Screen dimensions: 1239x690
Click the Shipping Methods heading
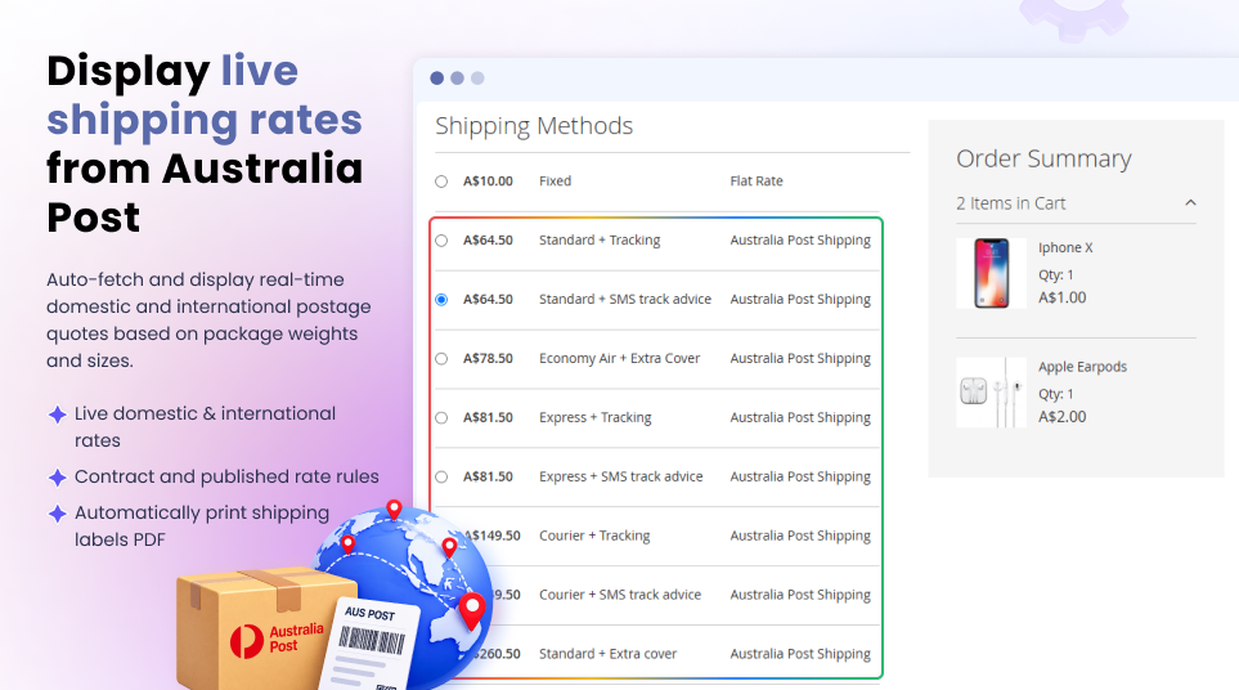(x=534, y=126)
